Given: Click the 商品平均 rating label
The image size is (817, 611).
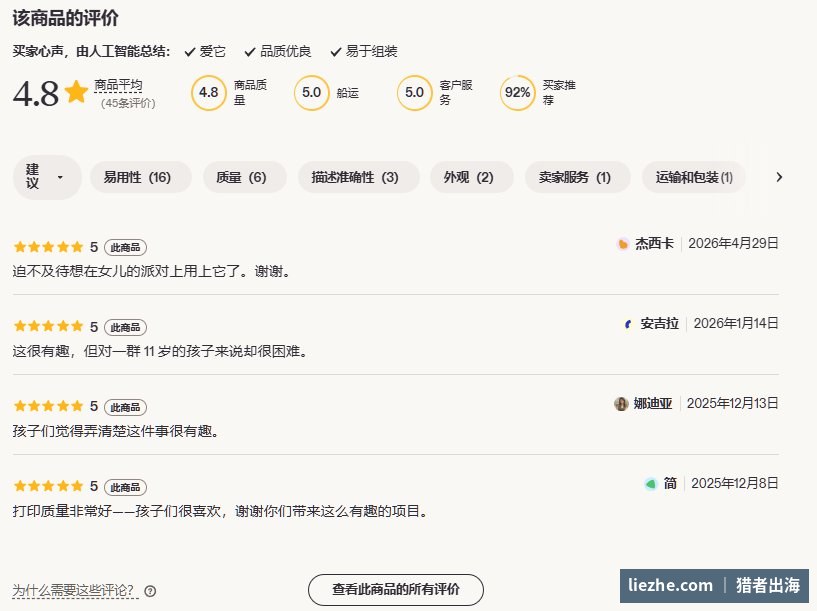Looking at the screenshot, I should pos(118,85).
